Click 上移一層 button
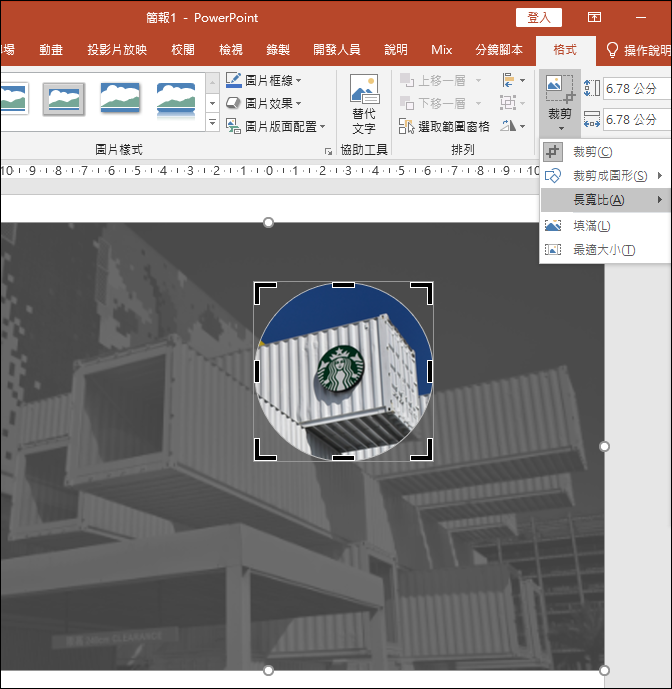Viewport: 672px width, 689px height. [x=432, y=80]
